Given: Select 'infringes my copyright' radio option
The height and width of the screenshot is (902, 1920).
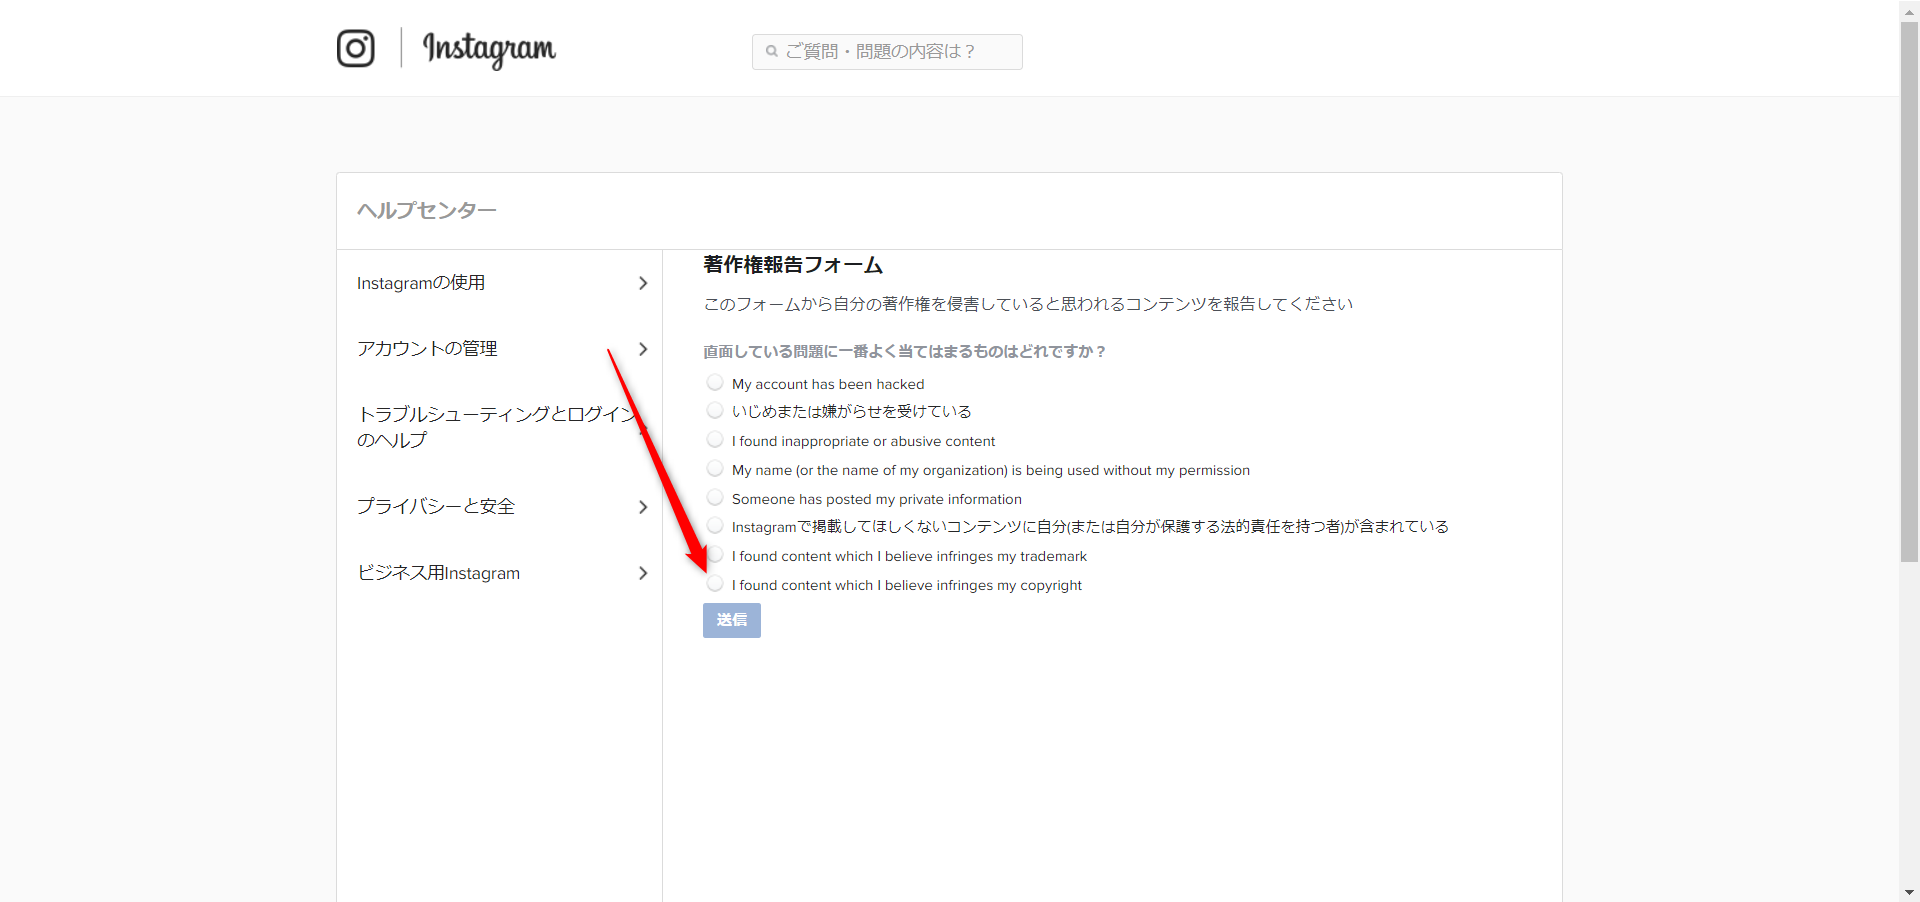Looking at the screenshot, I should pyautogui.click(x=715, y=583).
